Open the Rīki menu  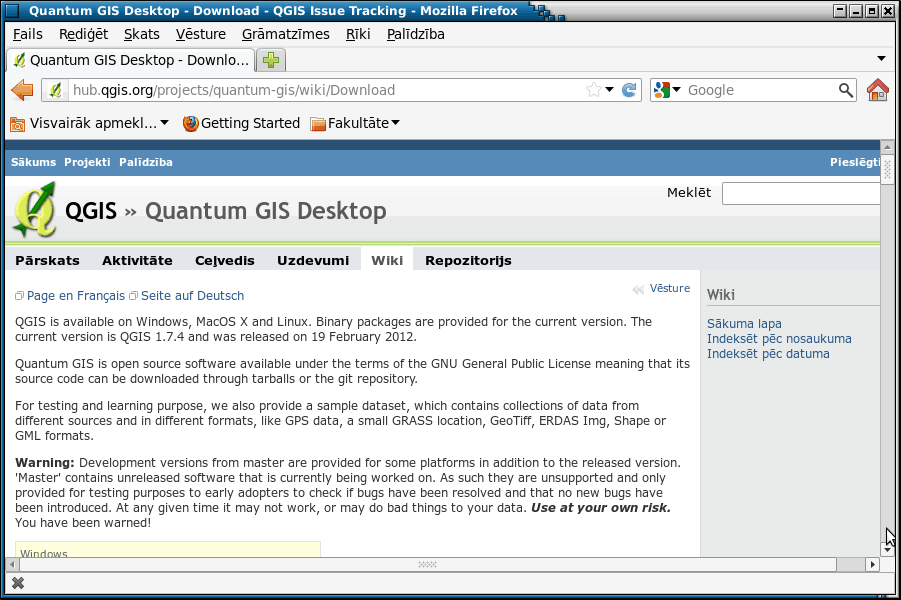click(x=358, y=34)
